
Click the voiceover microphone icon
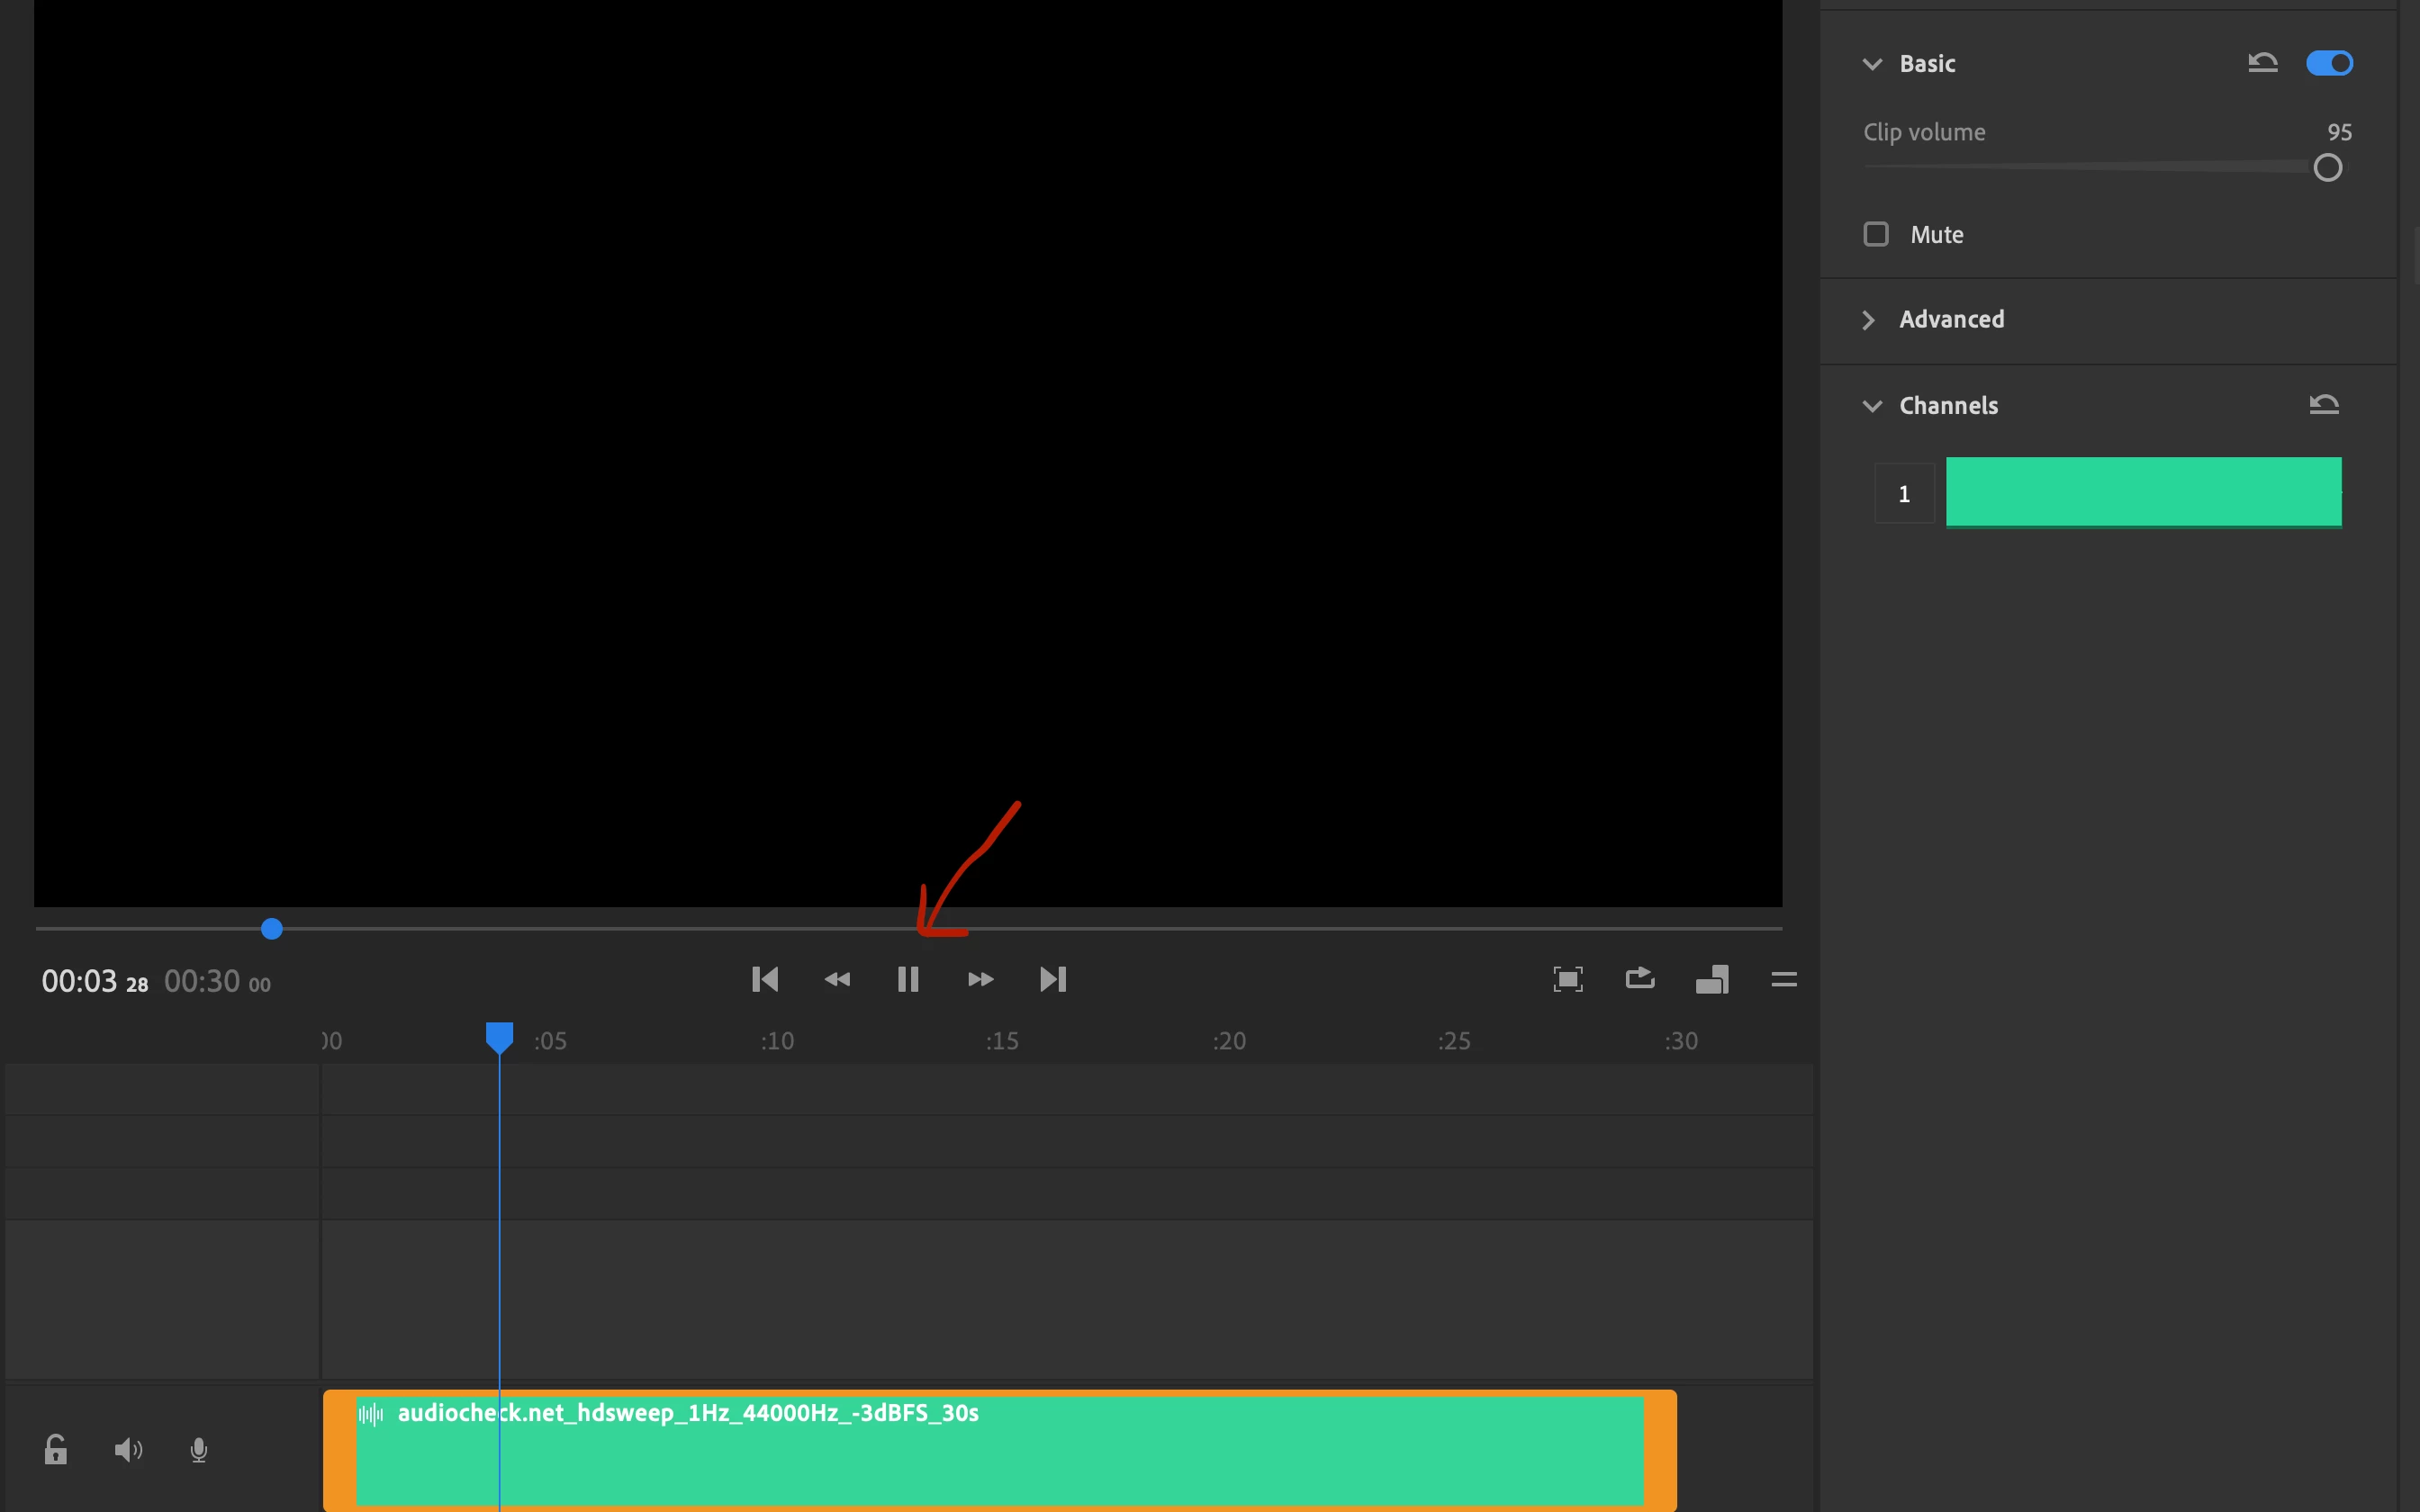click(x=199, y=1449)
